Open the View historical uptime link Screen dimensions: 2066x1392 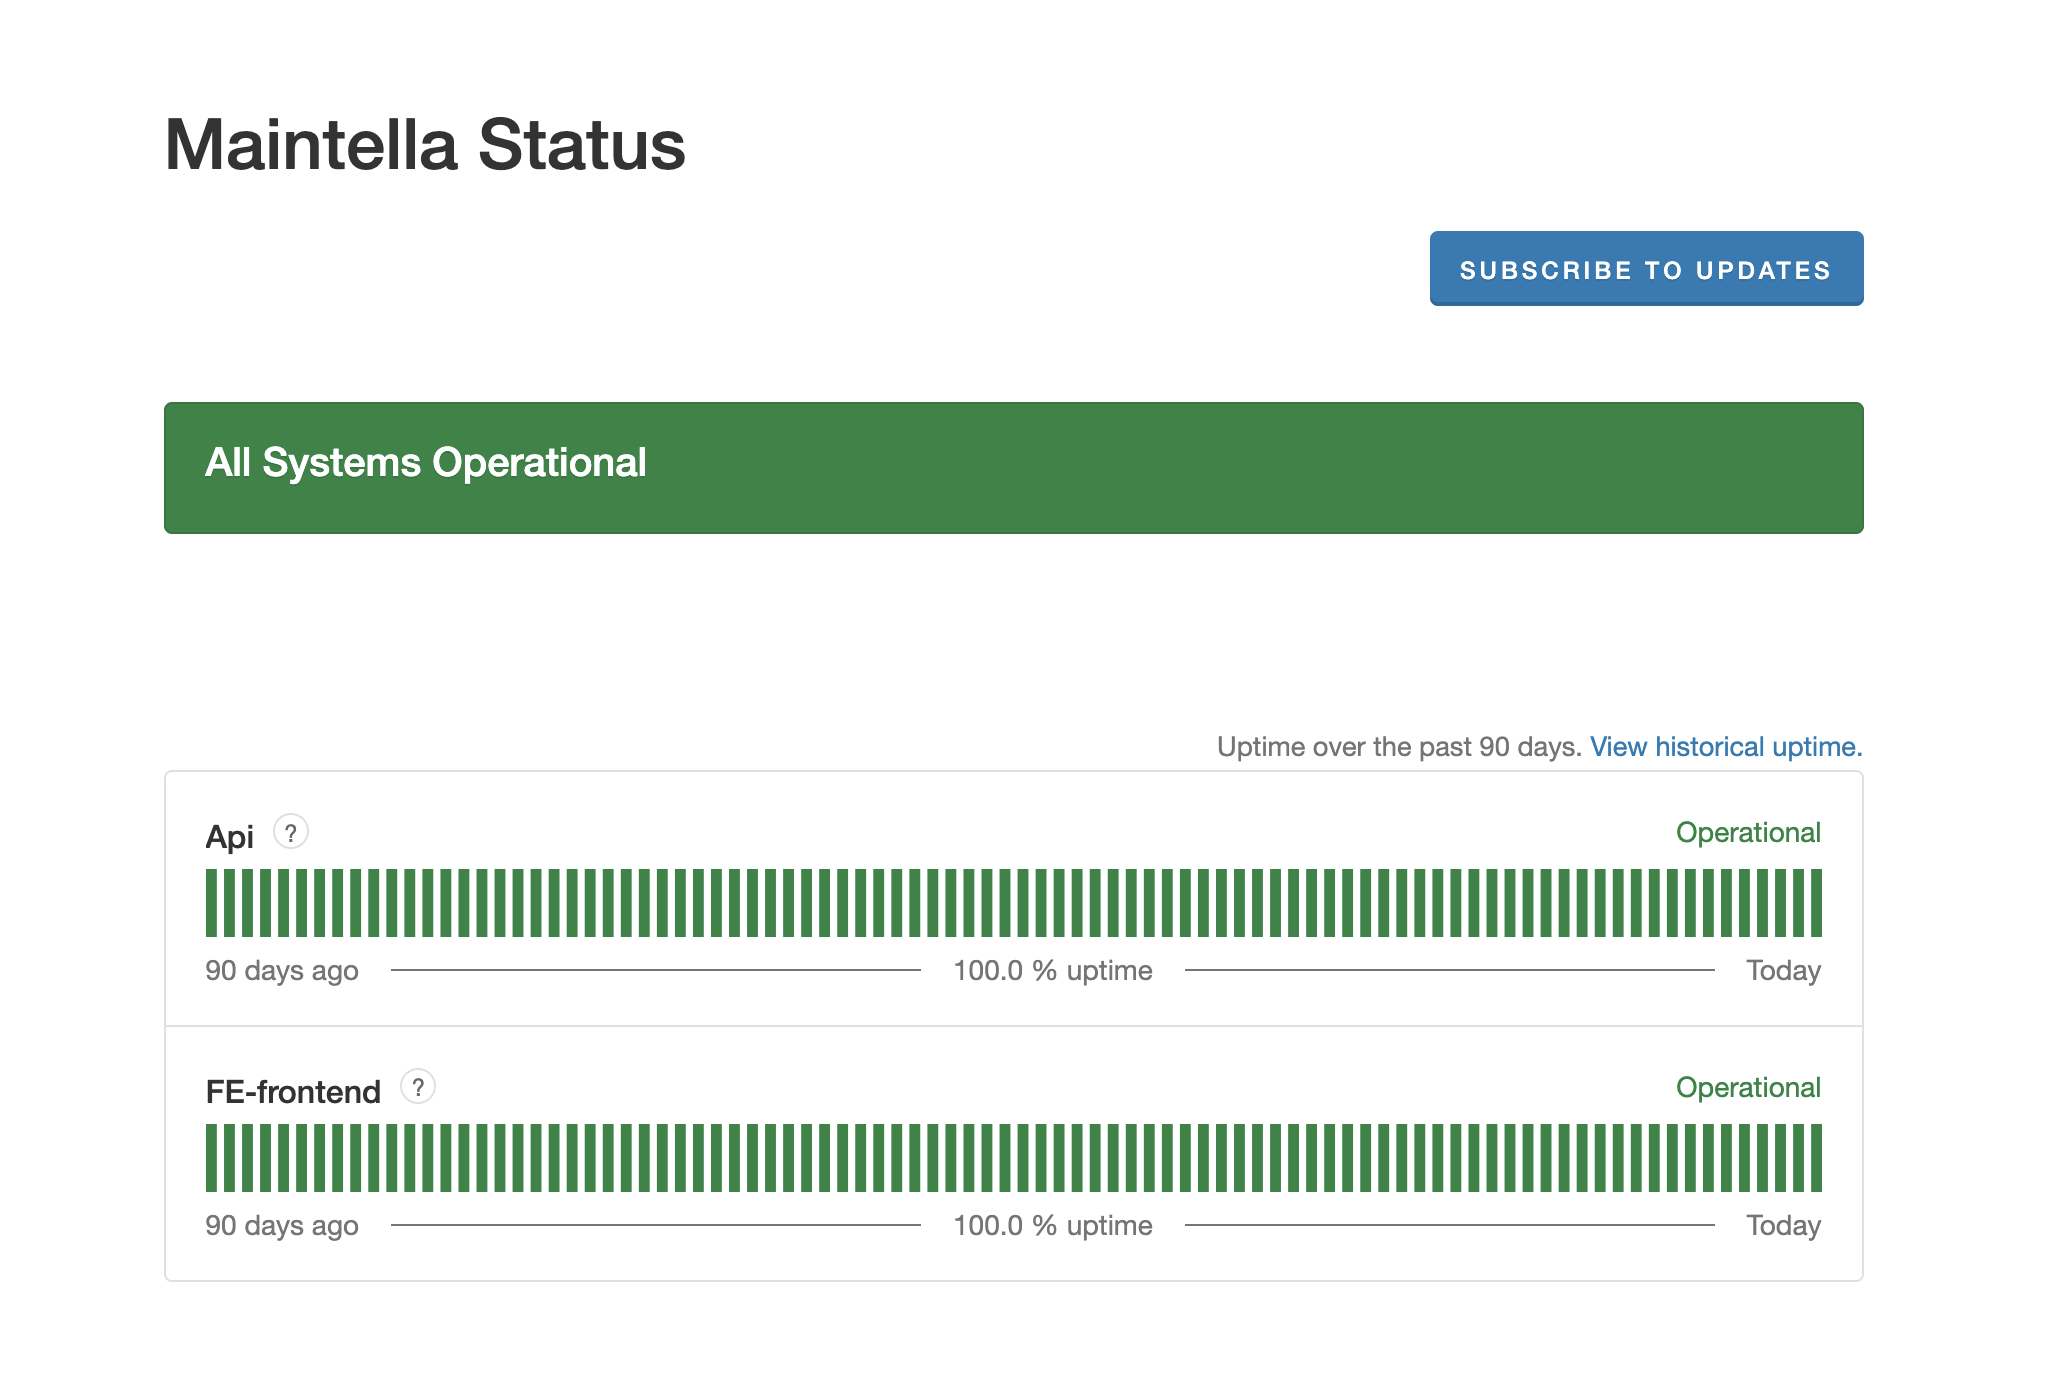tap(1725, 747)
